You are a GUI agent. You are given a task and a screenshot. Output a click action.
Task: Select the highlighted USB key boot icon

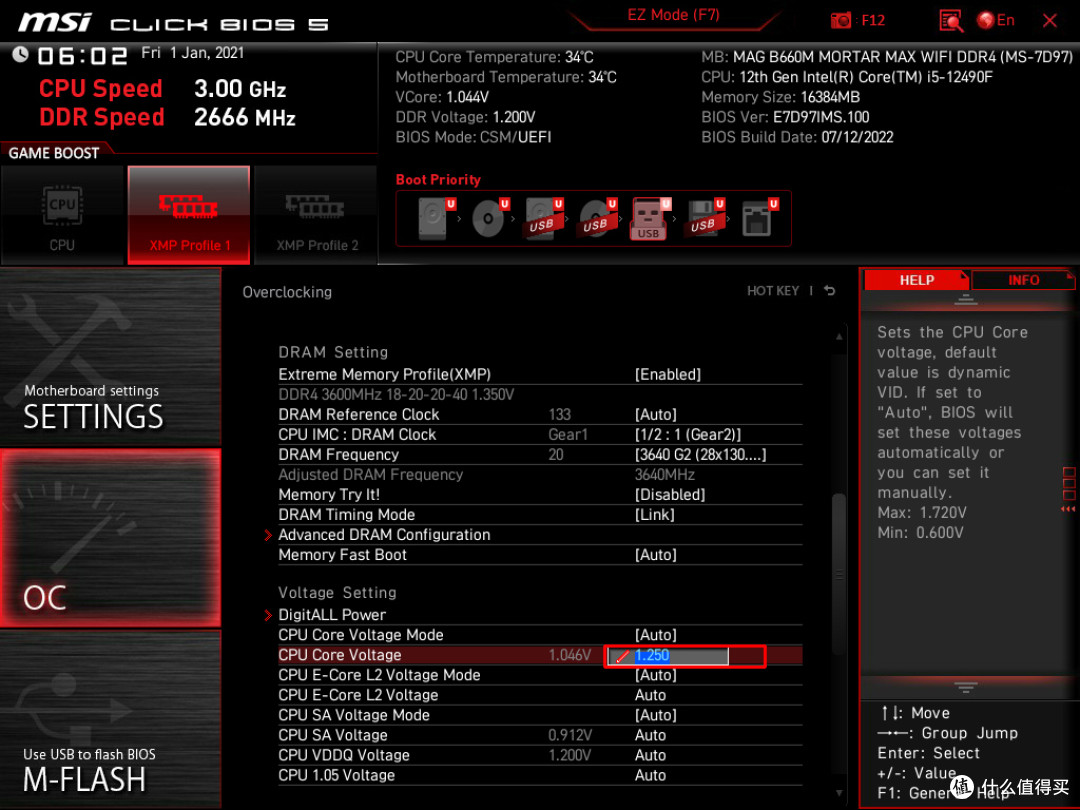click(x=651, y=218)
